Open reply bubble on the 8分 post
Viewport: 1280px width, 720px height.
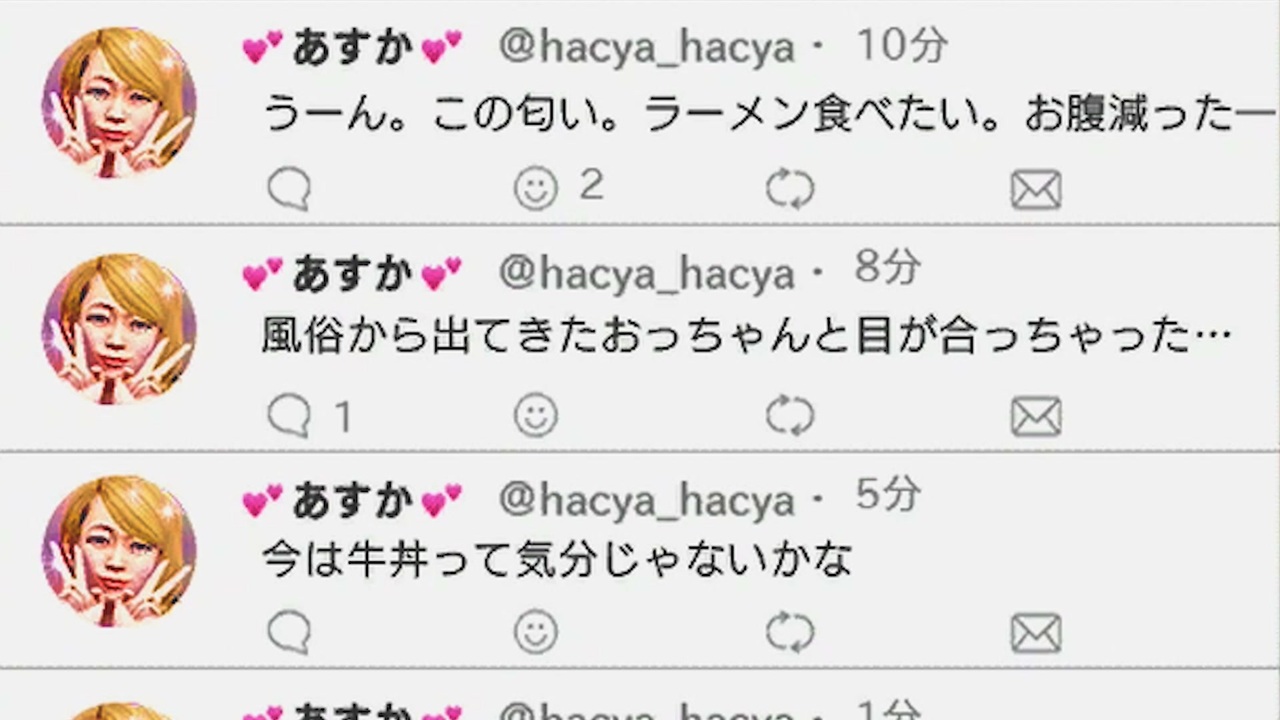(x=290, y=416)
